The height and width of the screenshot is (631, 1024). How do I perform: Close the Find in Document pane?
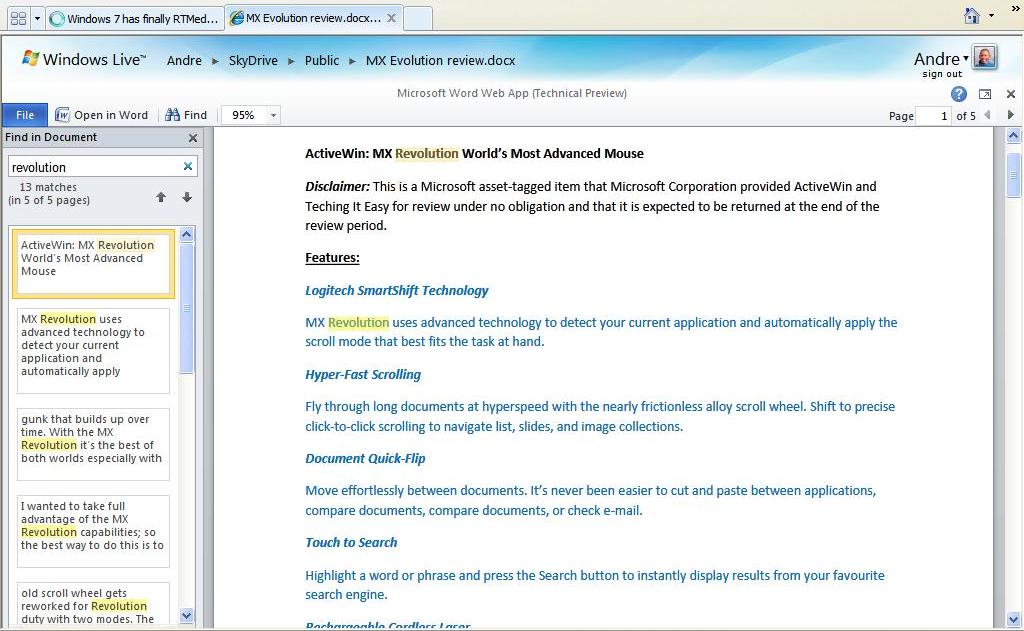193,138
